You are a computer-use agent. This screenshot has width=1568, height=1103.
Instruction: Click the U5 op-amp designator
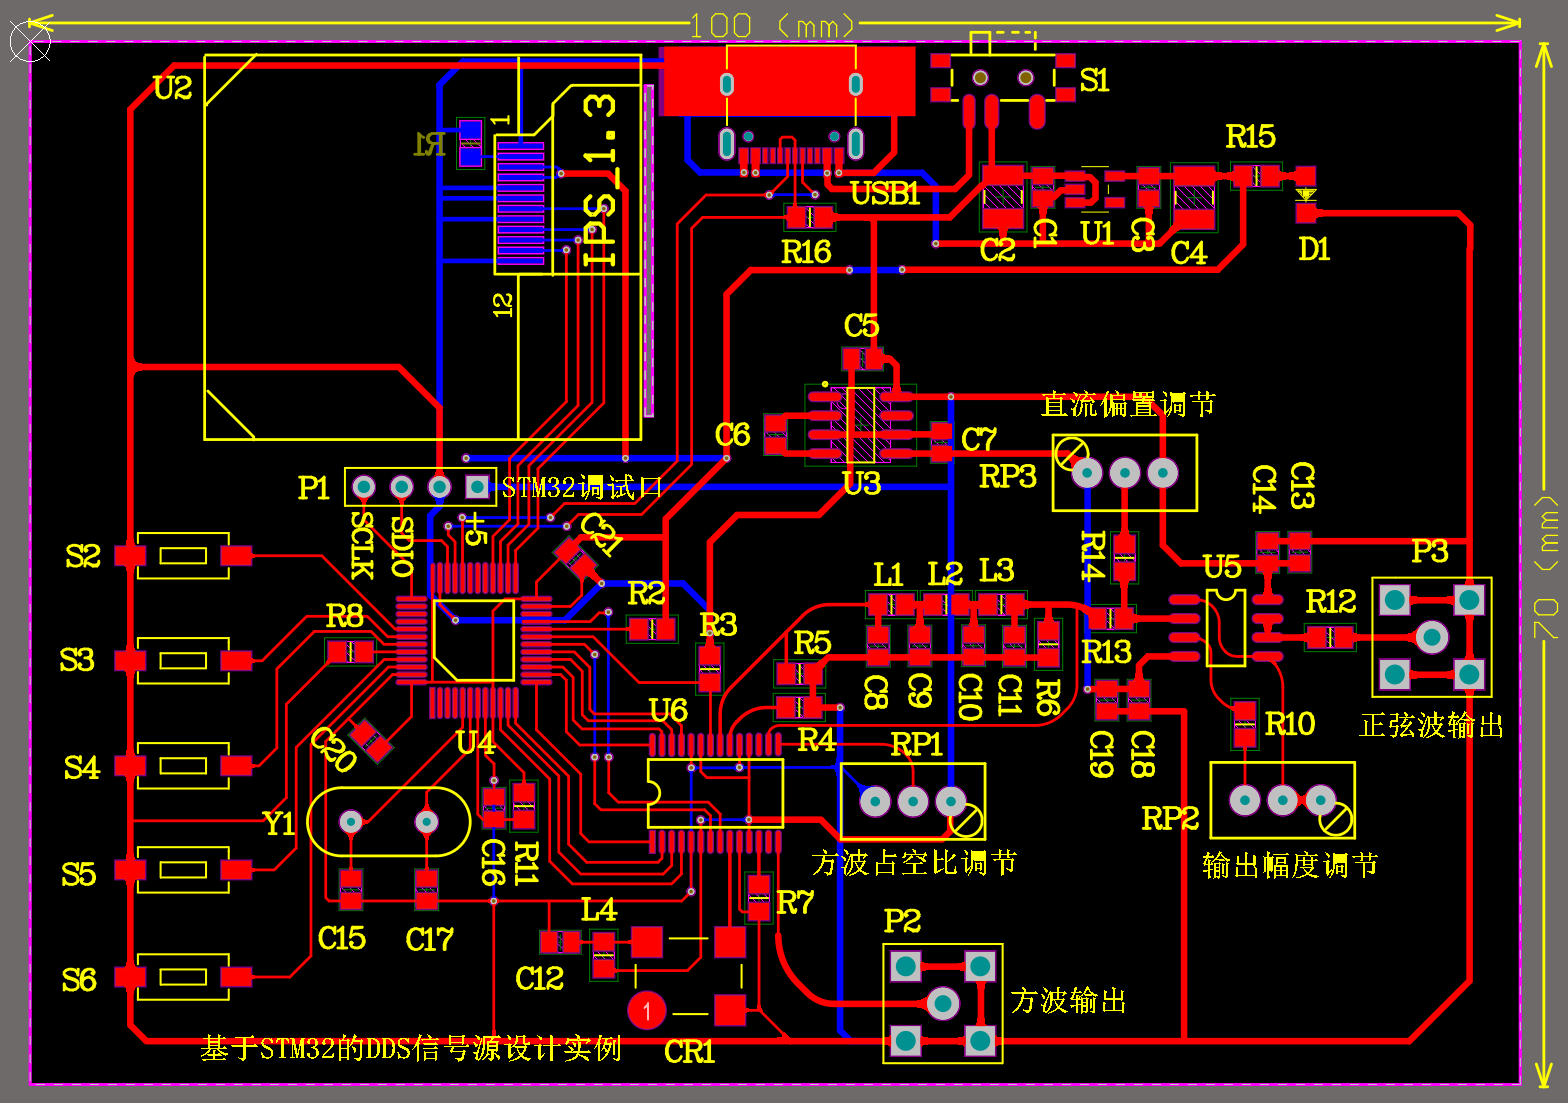pyautogui.click(x=1222, y=567)
